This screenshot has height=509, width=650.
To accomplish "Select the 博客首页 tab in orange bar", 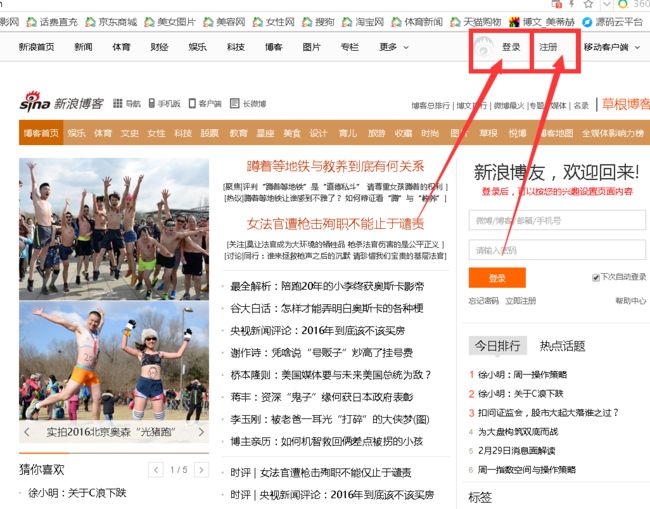I will coord(41,133).
